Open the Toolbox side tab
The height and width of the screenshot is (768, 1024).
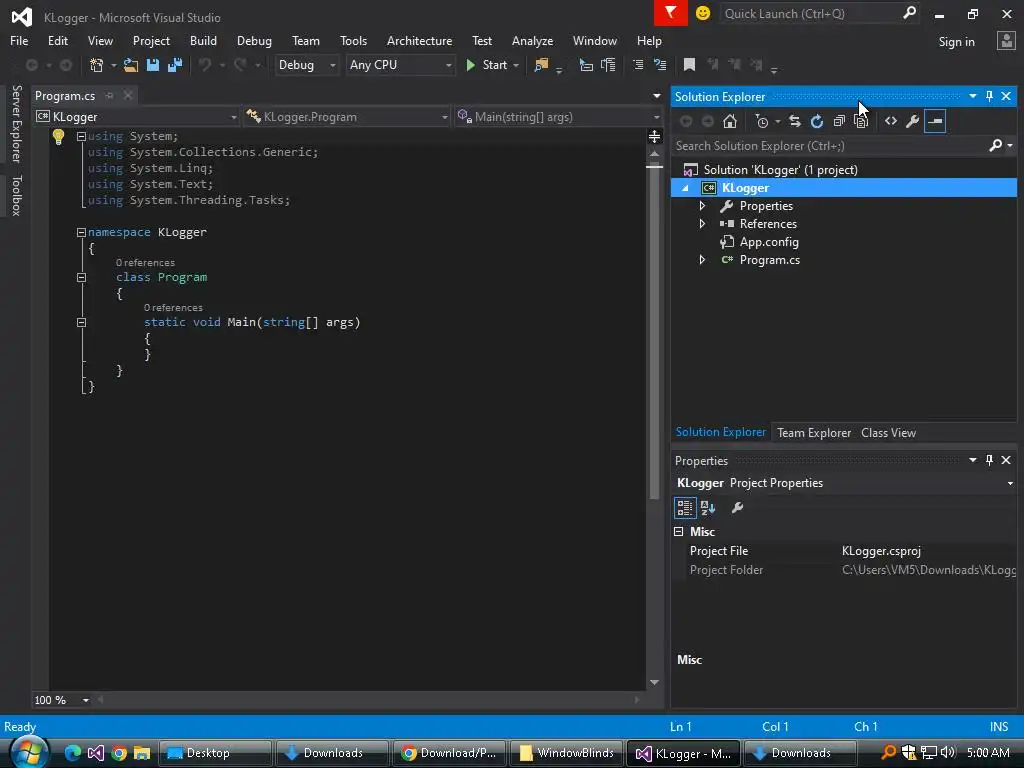(16, 195)
